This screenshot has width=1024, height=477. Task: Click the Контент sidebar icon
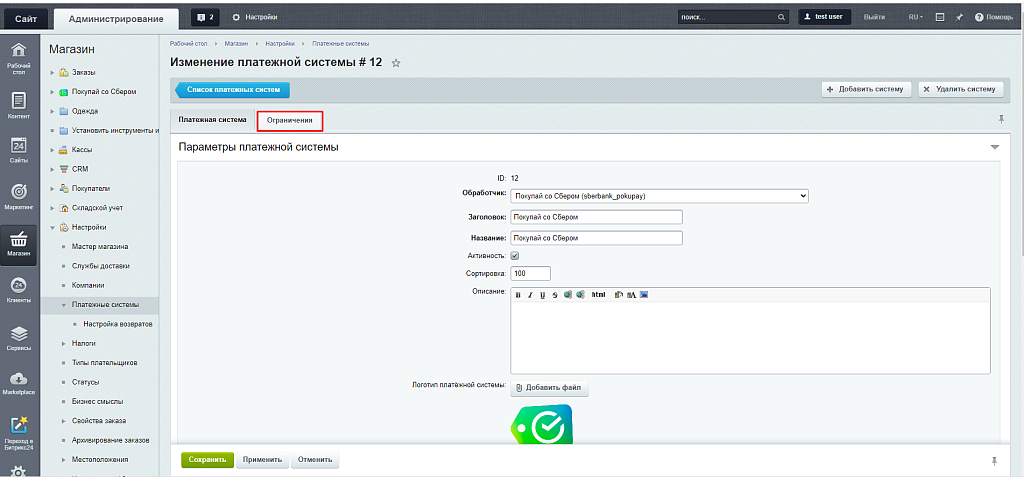(18, 105)
